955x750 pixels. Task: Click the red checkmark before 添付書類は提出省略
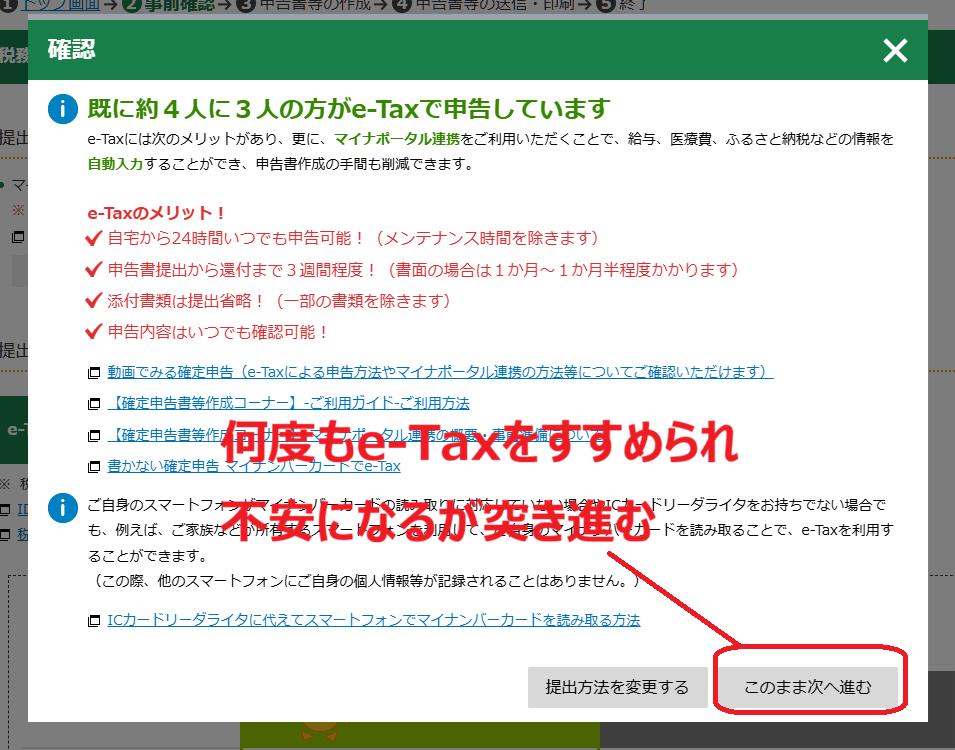[95, 301]
